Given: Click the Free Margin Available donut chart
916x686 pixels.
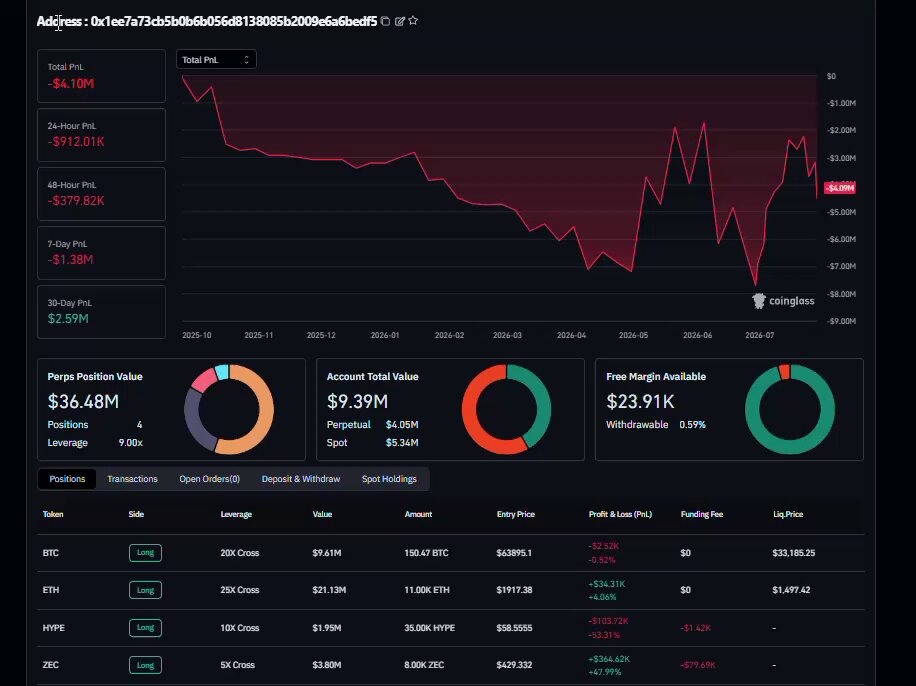Looking at the screenshot, I should pos(790,409).
